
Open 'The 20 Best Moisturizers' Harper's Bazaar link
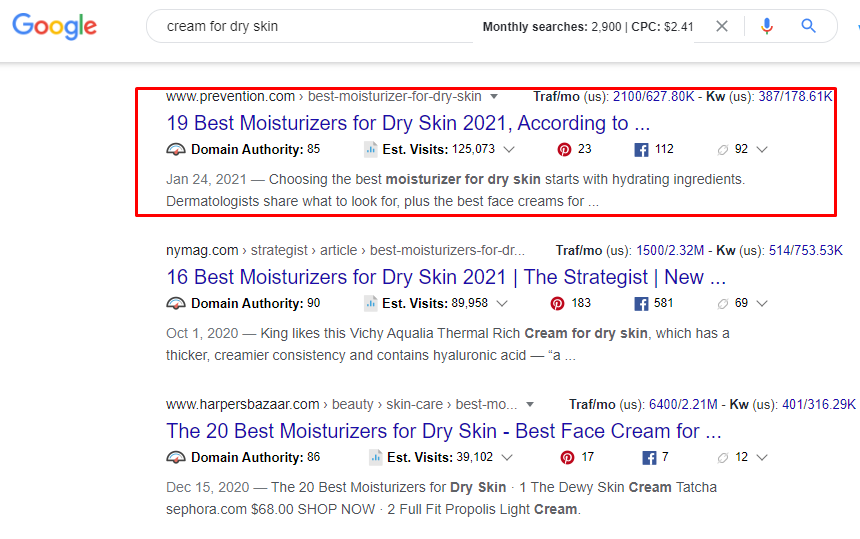click(x=443, y=431)
